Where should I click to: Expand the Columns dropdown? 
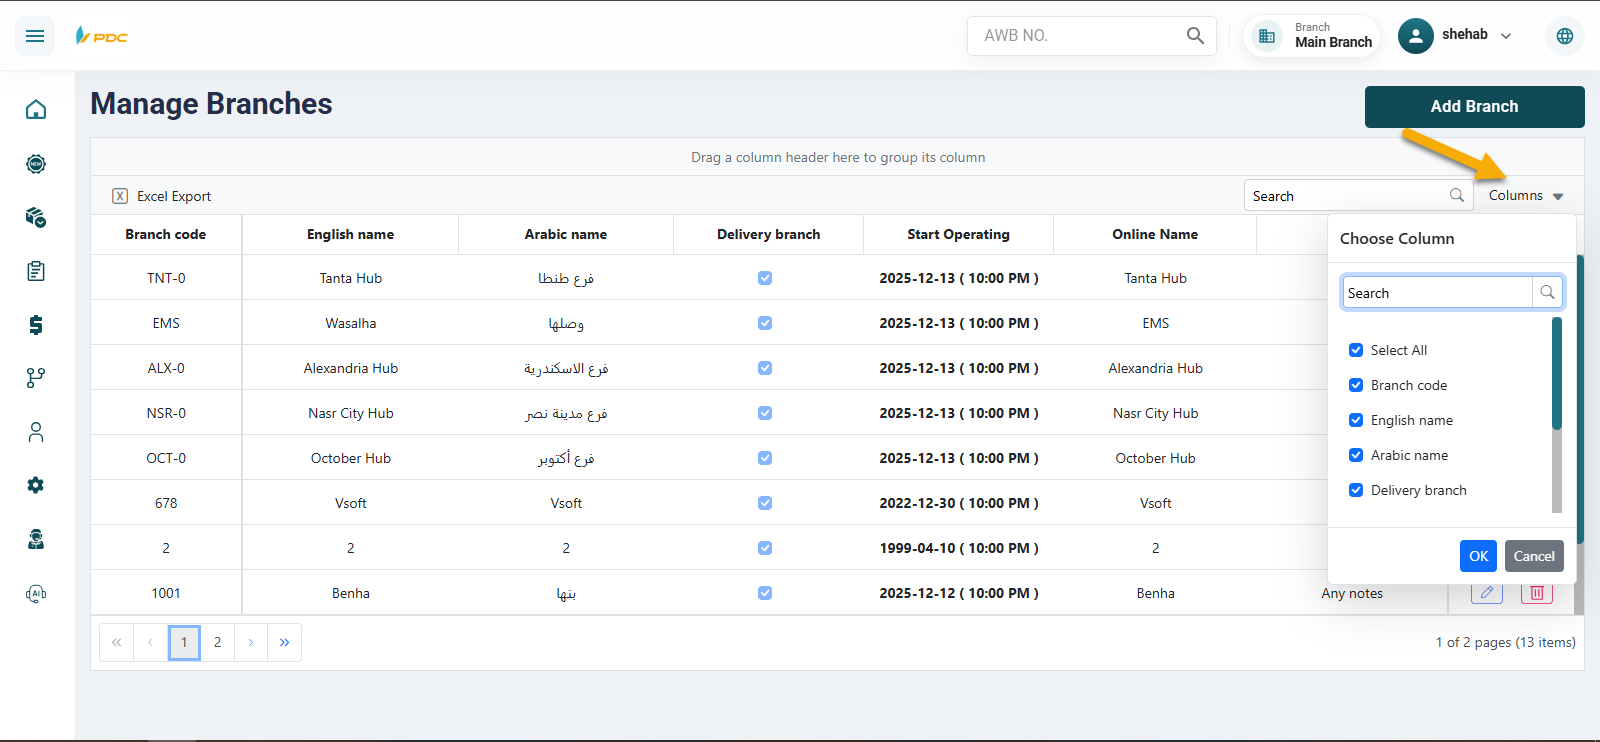(x=1525, y=196)
